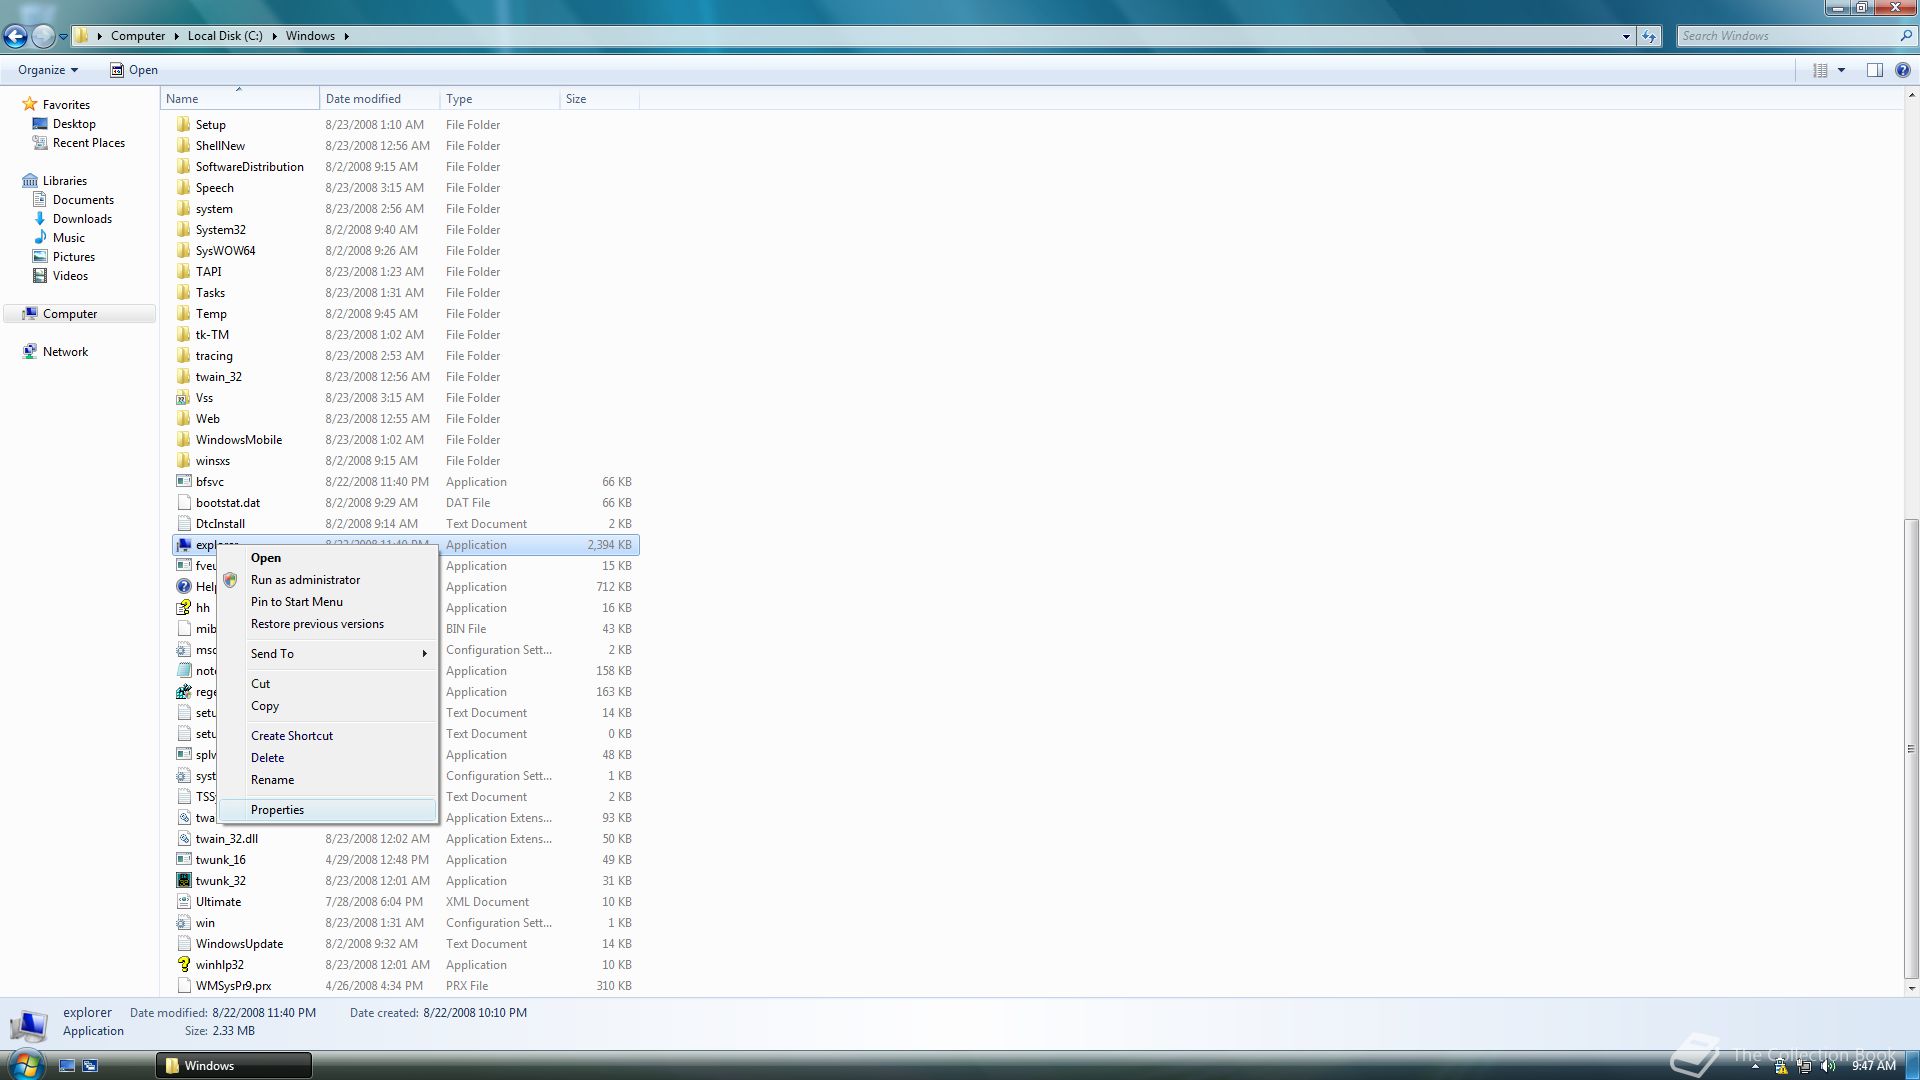Sort by Type column header

[x=500, y=99]
